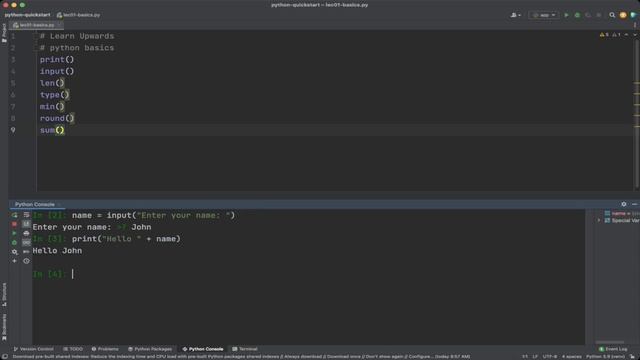Image resolution: width=640 pixels, height=360 pixels.
Task: Expand the Special Variables node in the variables pane
Action: [x=599, y=220]
